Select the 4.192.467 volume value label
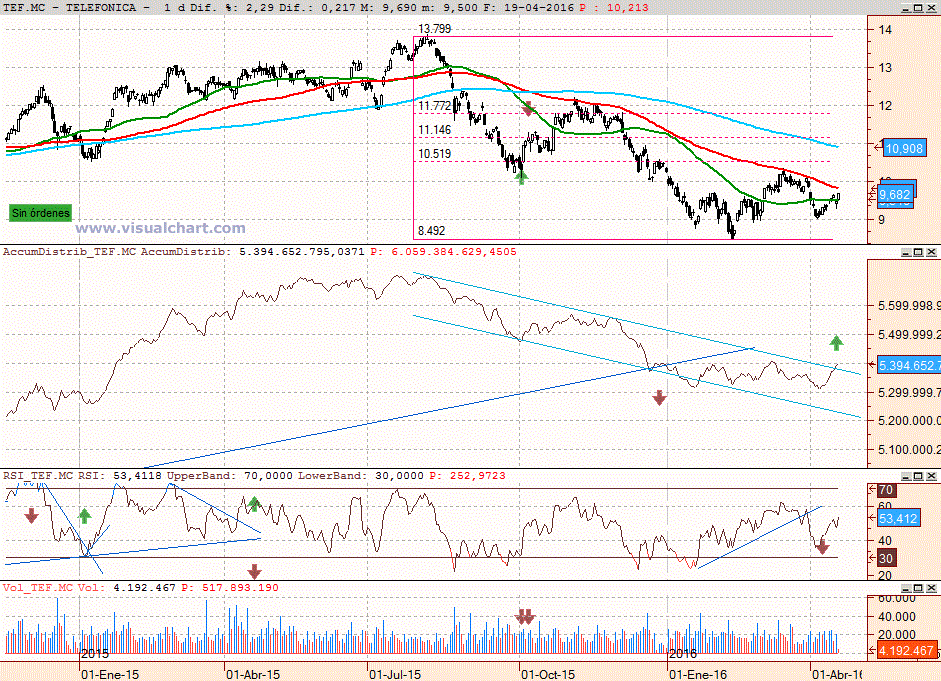Screen dimensions: 941x681 [x=906, y=650]
